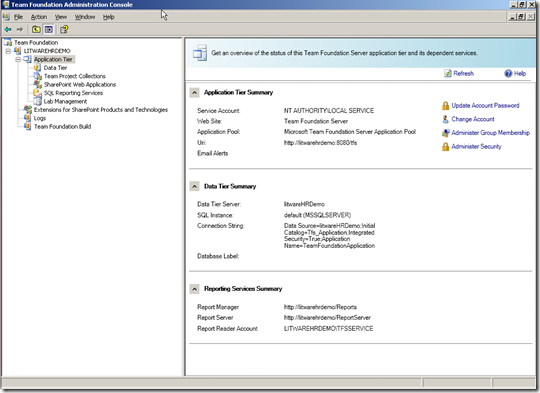Click the Logs node icon

[x=28, y=118]
